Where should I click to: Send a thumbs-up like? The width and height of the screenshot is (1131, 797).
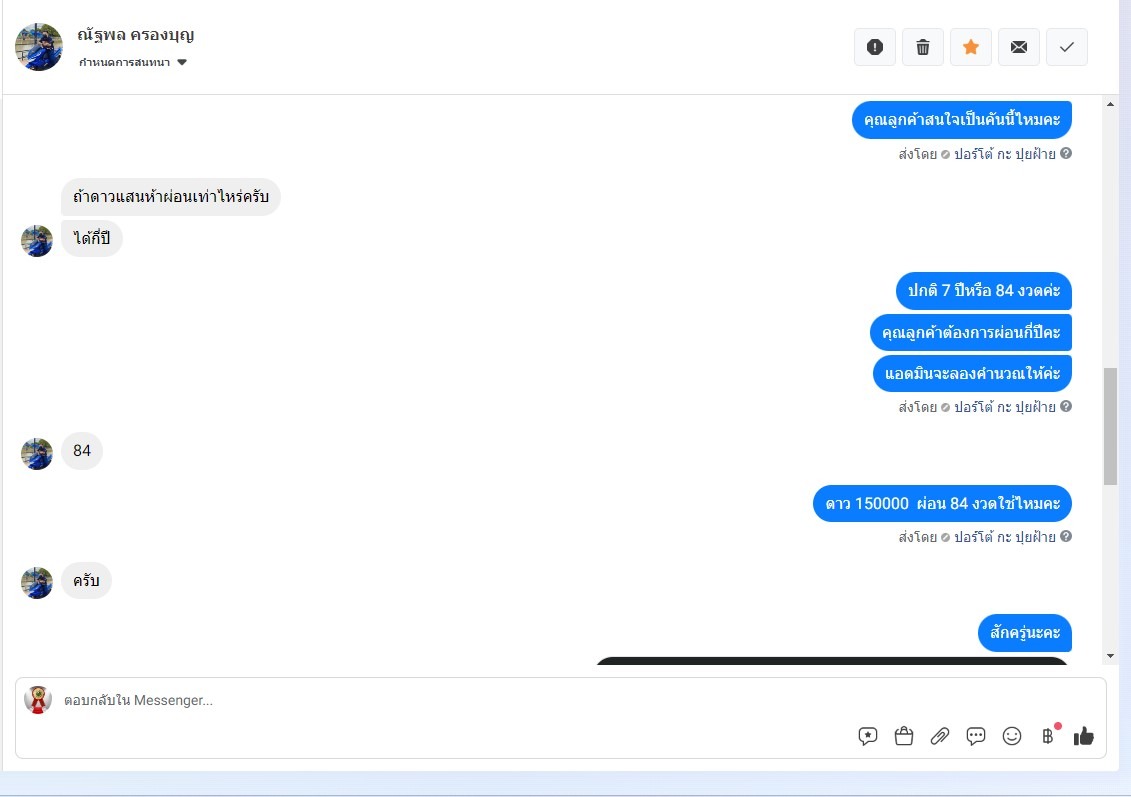[x=1083, y=736]
